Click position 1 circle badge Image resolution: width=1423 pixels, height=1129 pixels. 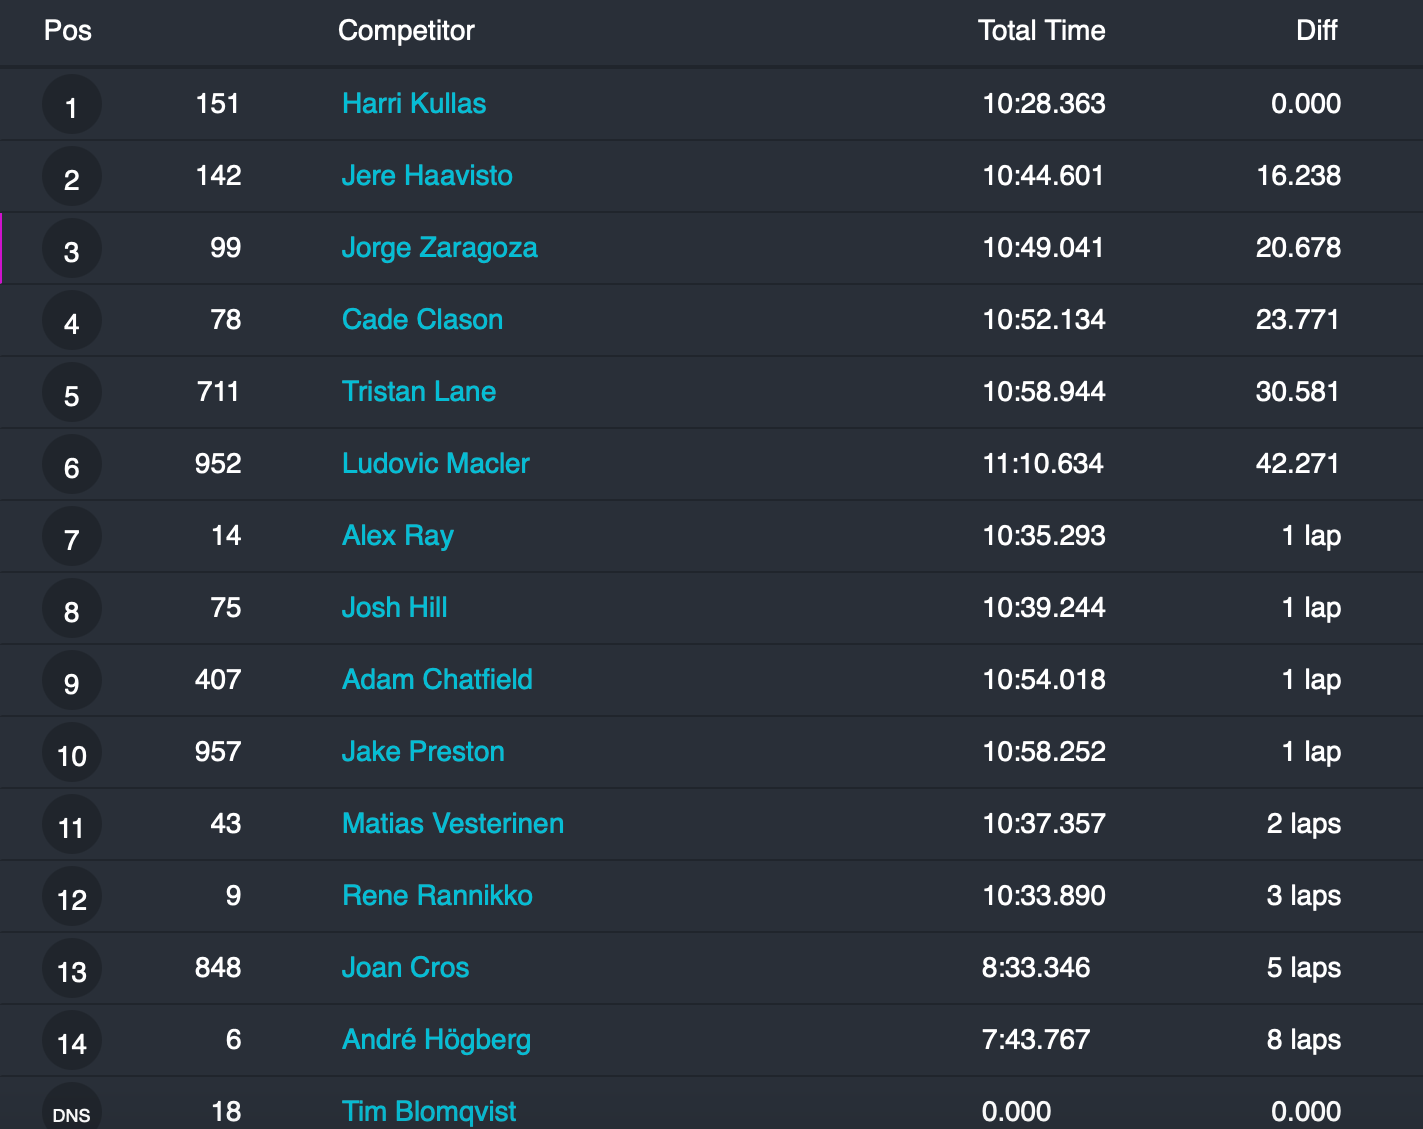[71, 105]
